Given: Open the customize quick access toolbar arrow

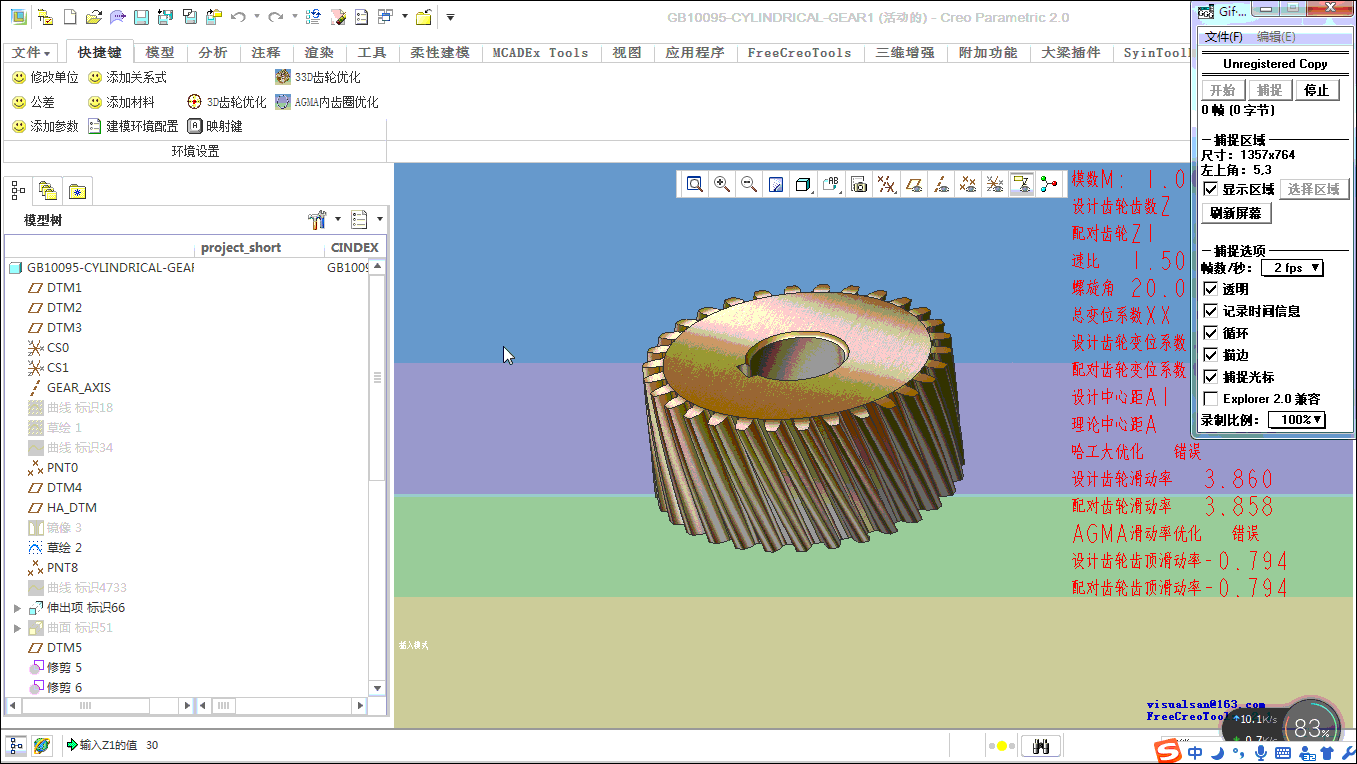Looking at the screenshot, I should (x=450, y=17).
